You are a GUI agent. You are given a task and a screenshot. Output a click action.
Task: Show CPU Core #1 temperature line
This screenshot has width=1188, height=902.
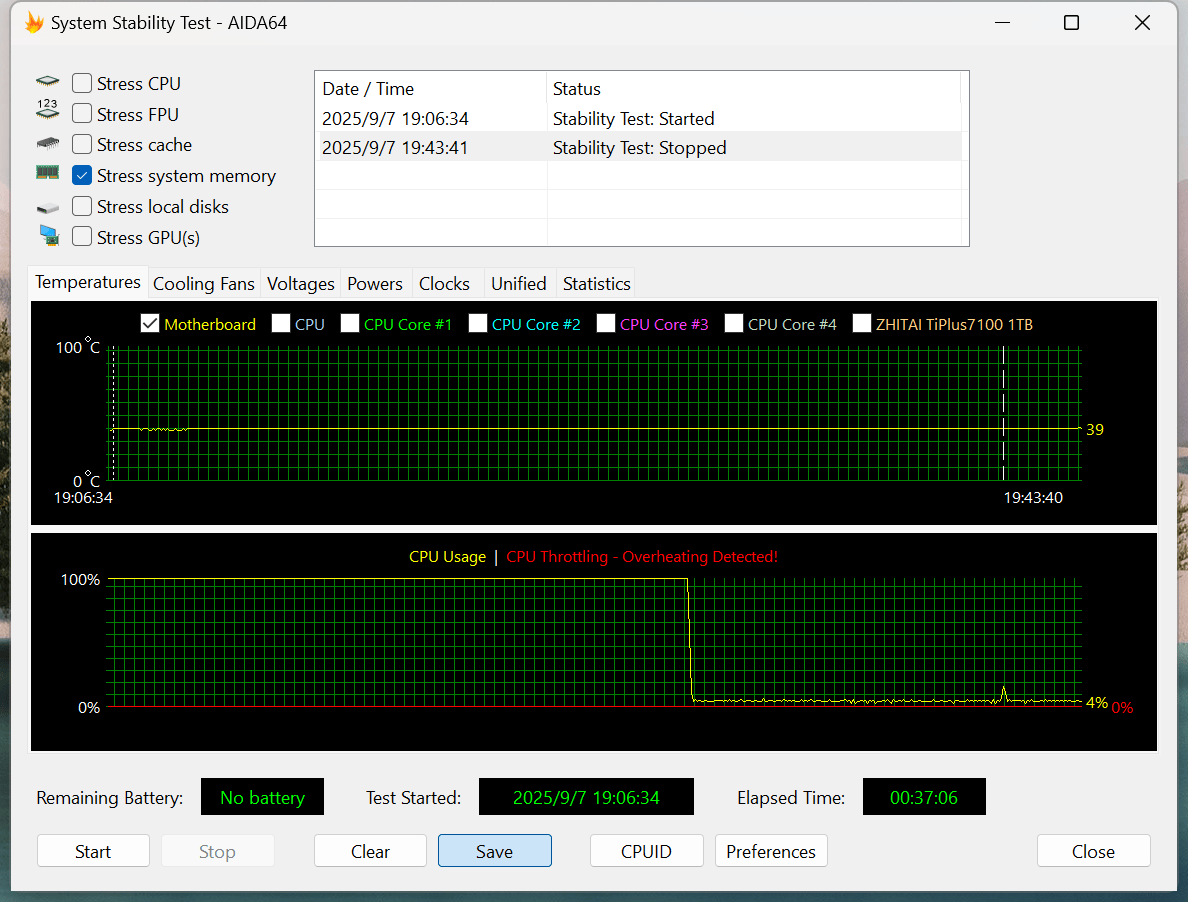point(350,324)
